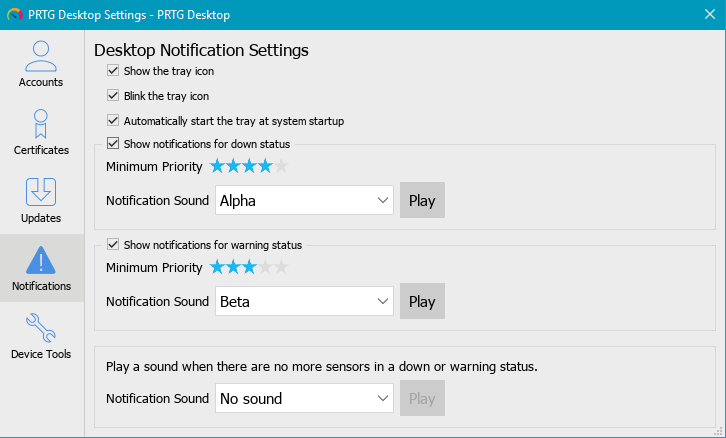Set down status priority to five stars

point(282,166)
